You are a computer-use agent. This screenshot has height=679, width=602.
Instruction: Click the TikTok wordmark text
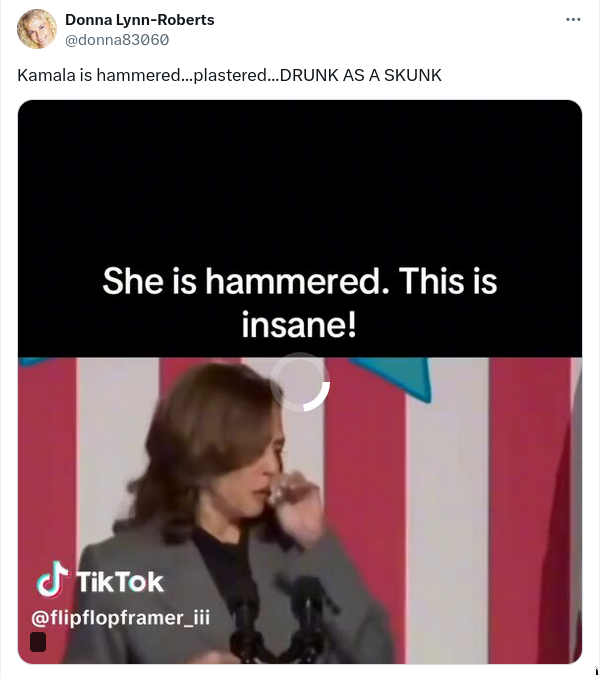[x=120, y=582]
